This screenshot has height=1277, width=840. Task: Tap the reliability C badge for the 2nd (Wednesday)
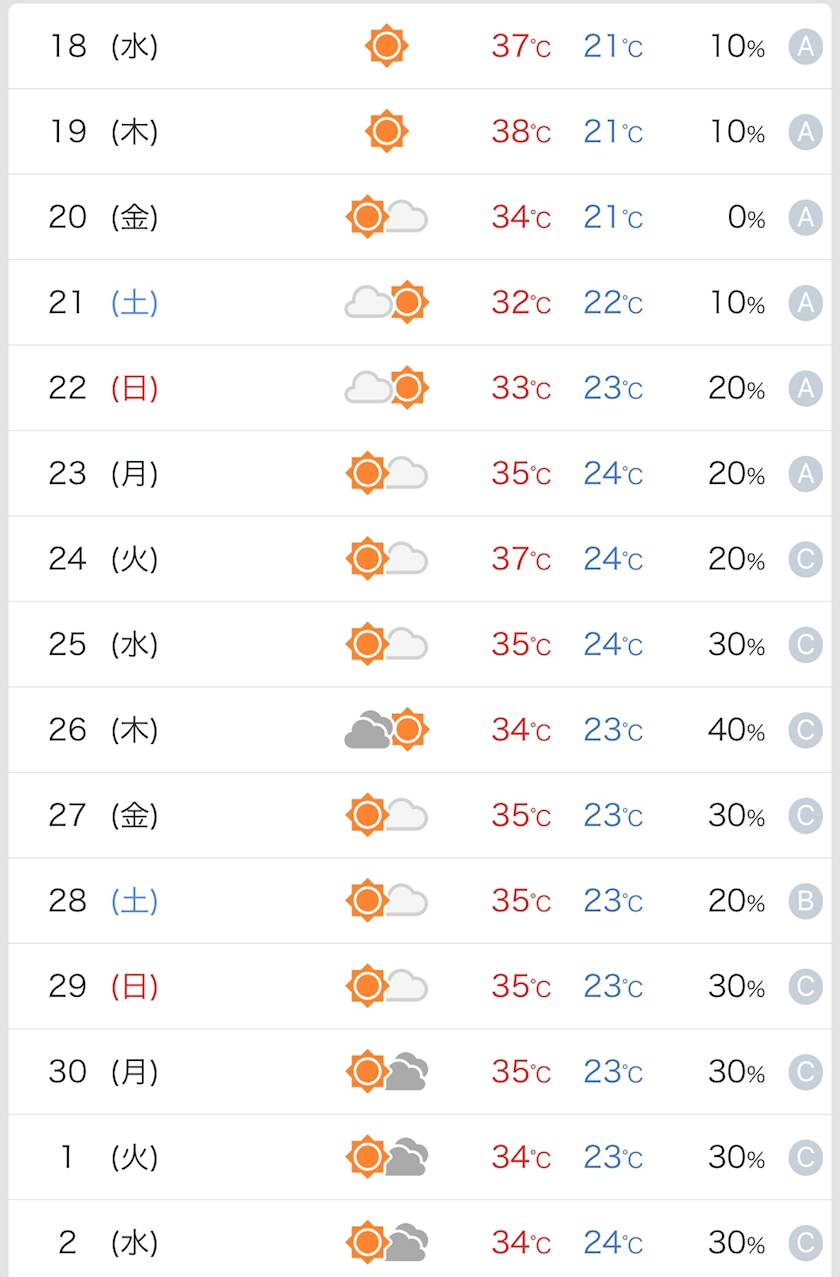click(x=805, y=1244)
